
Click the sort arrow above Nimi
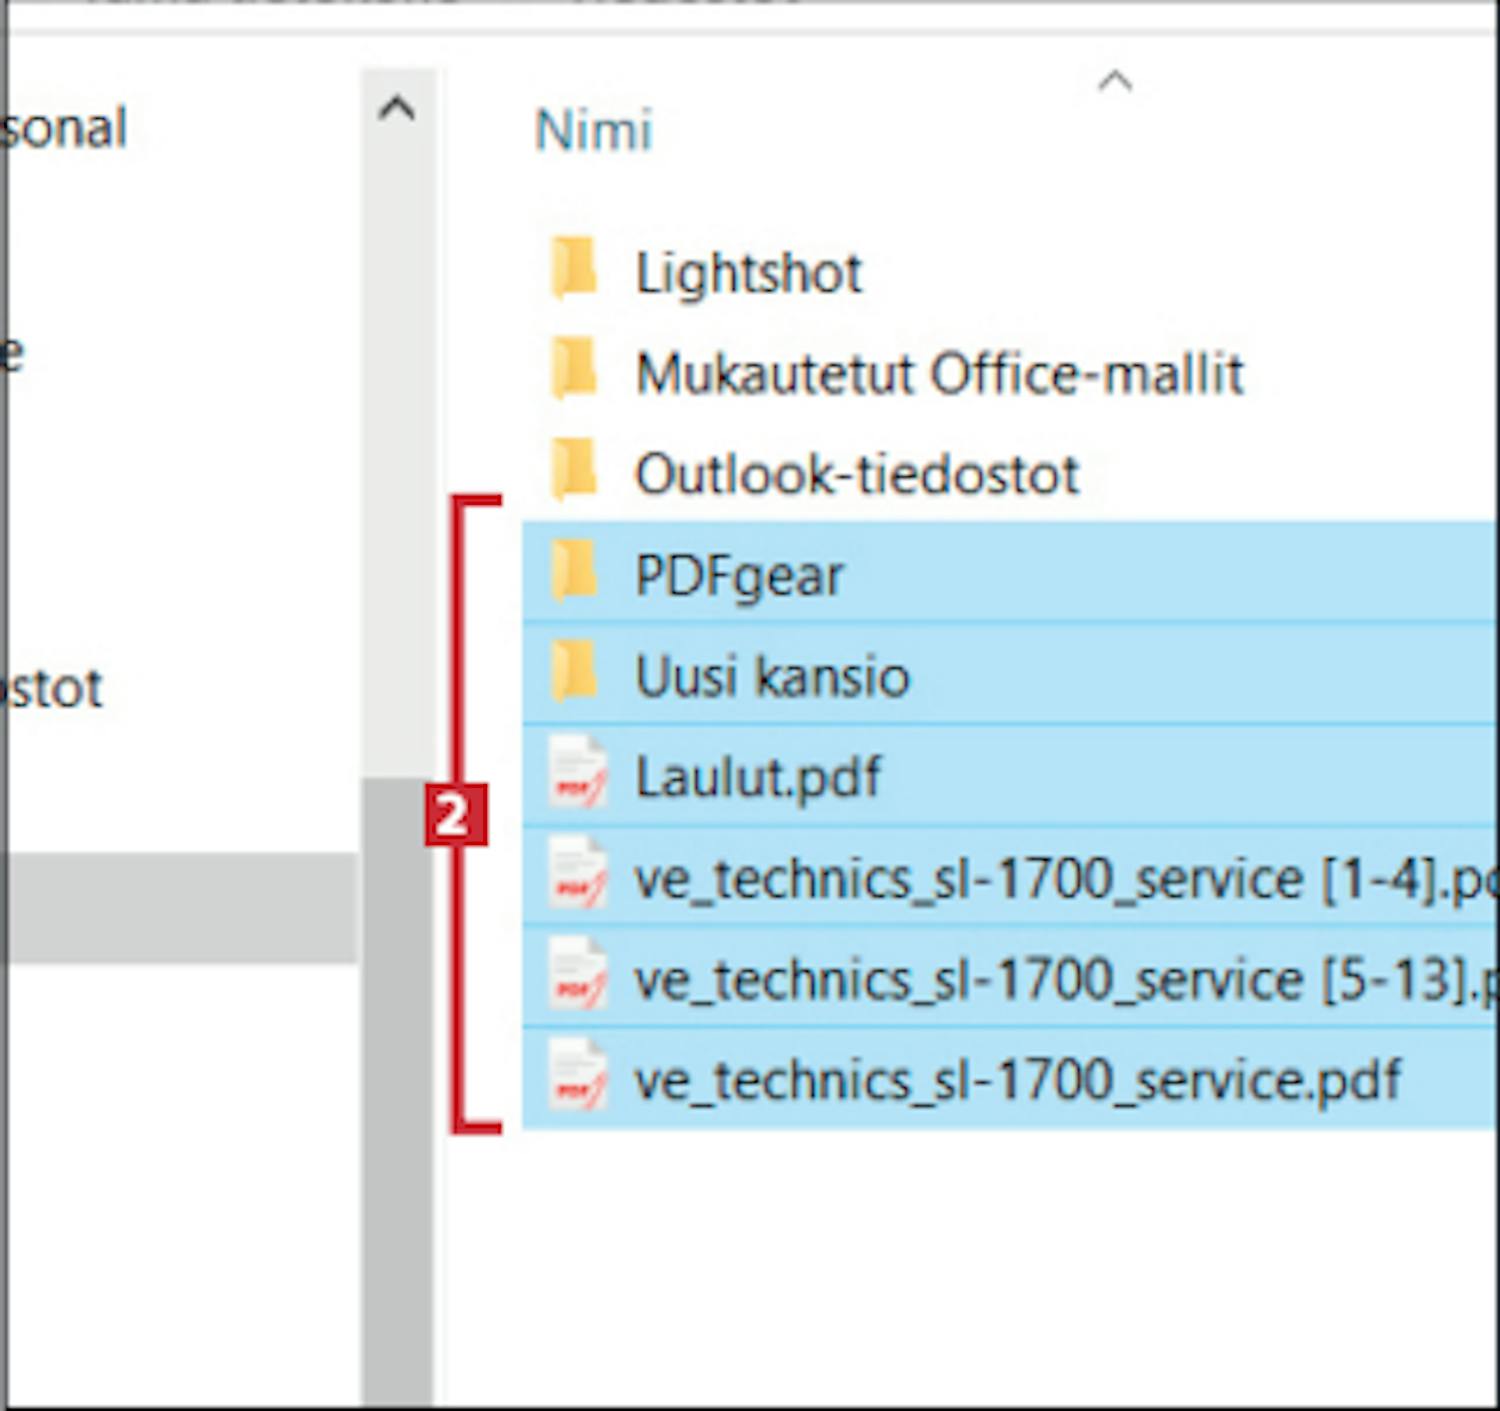pyautogui.click(x=1115, y=82)
